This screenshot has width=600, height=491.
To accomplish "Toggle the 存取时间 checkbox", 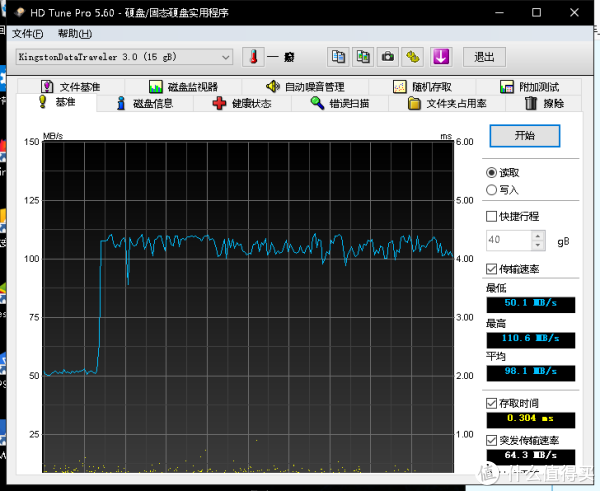I will 491,403.
